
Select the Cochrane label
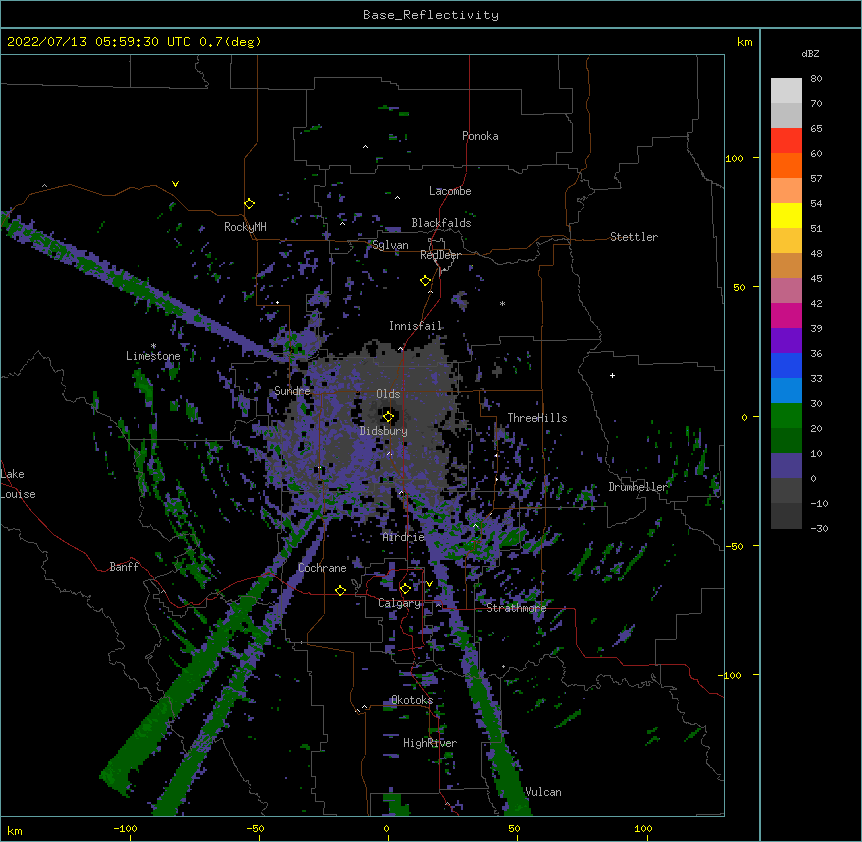click(x=322, y=568)
